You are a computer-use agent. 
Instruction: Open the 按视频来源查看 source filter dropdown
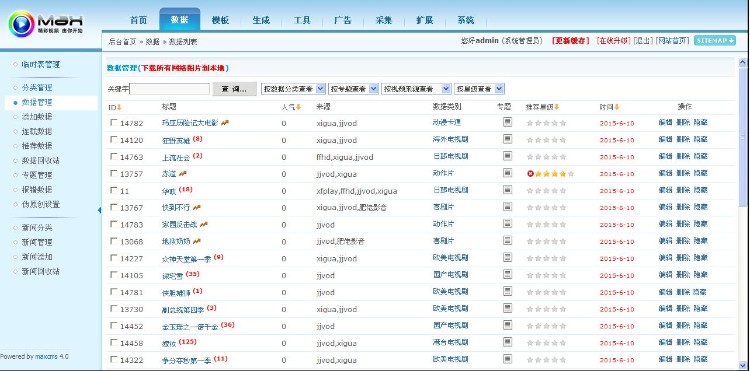tap(416, 89)
